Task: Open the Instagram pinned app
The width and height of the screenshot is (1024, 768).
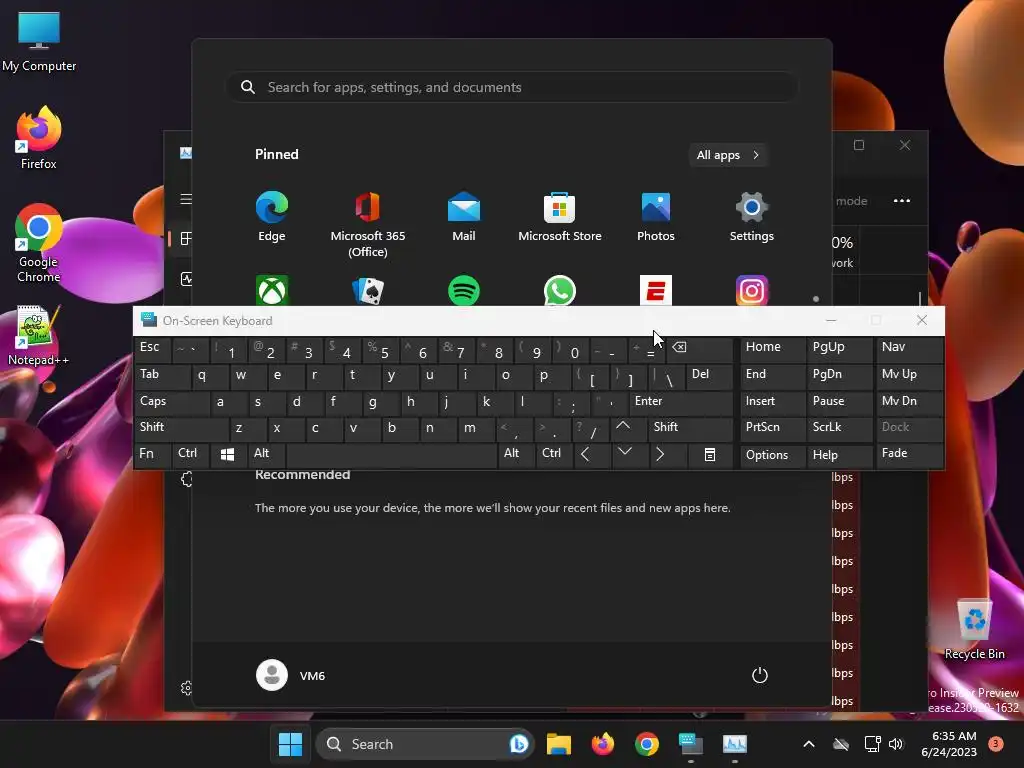Action: click(752, 291)
